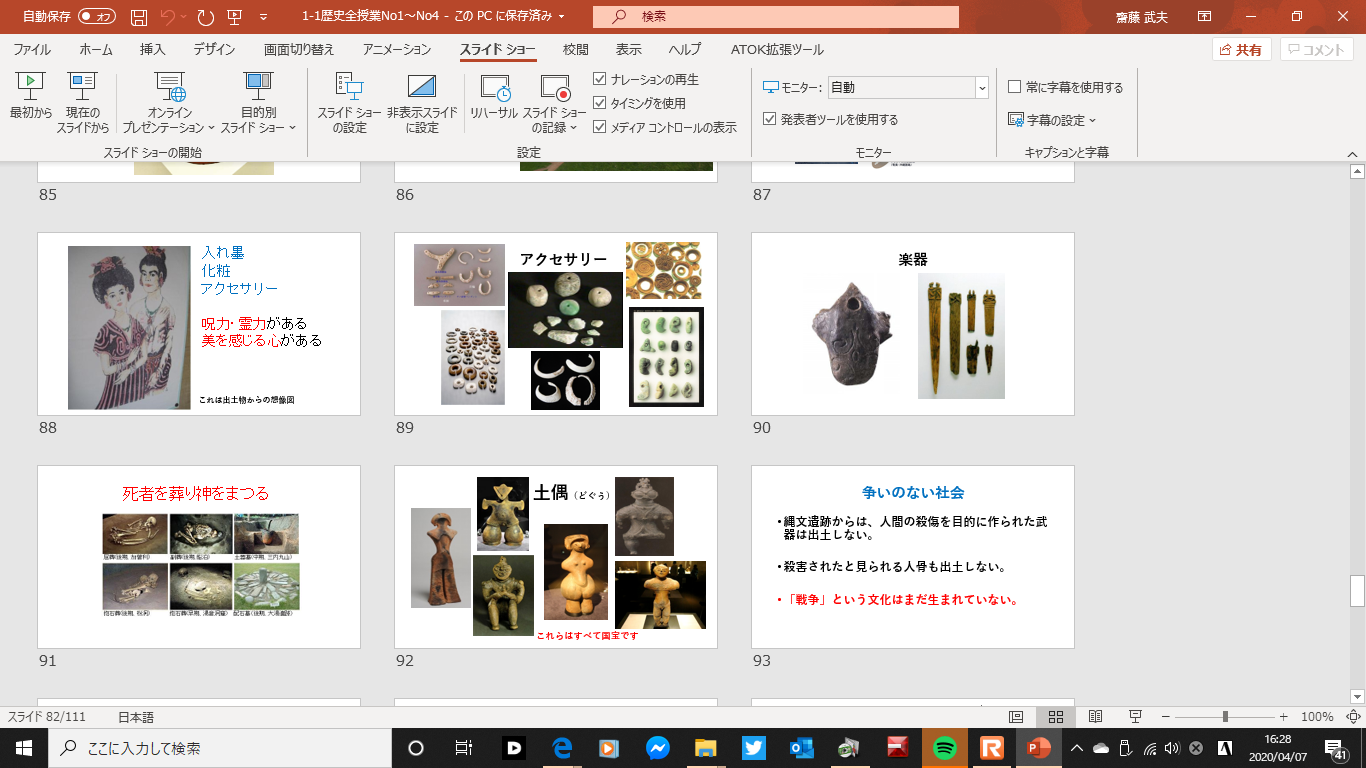Open the デザイン tab
The width and height of the screenshot is (1366, 768).
coord(214,50)
